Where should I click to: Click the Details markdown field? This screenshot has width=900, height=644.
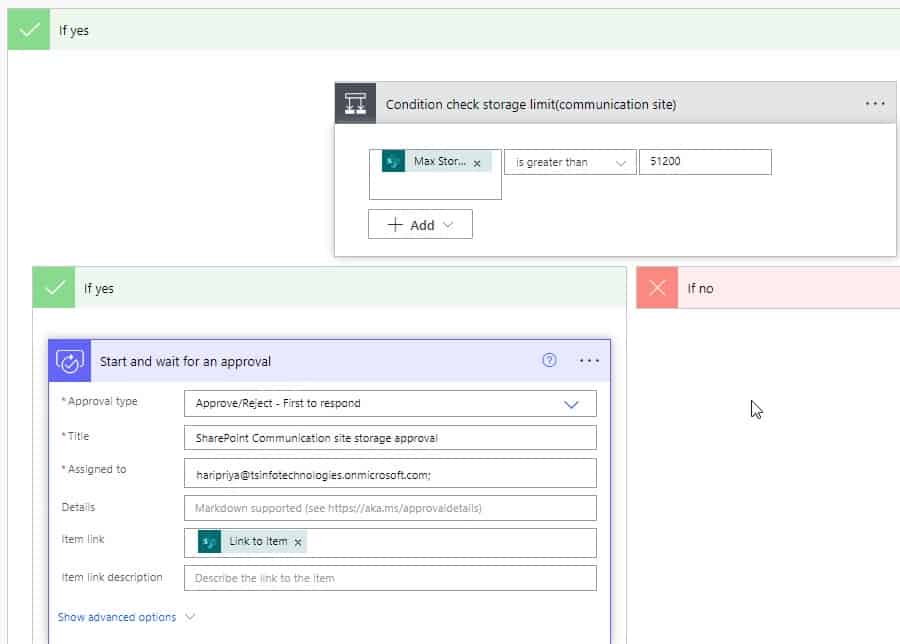tap(390, 508)
